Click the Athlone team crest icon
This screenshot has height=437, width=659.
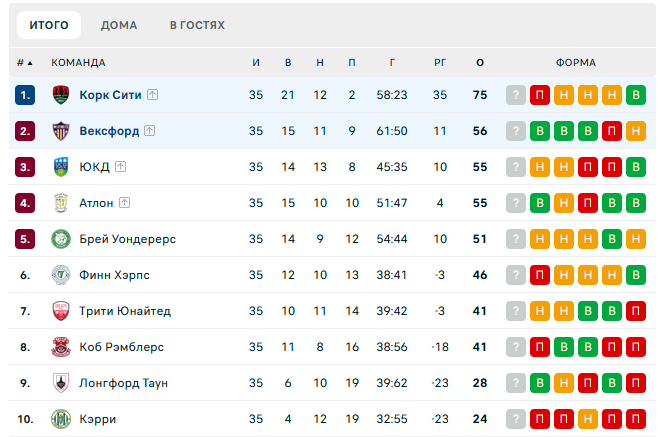coord(60,203)
